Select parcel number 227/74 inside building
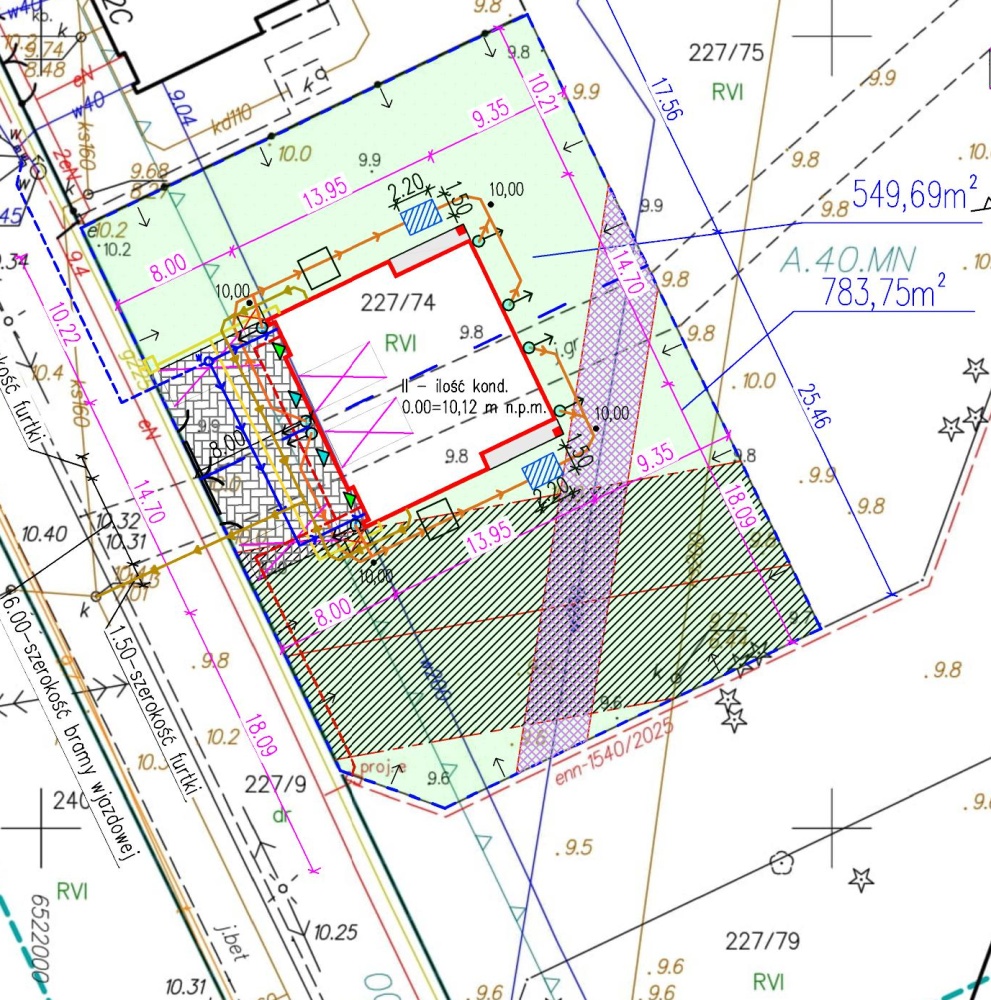 389,300
